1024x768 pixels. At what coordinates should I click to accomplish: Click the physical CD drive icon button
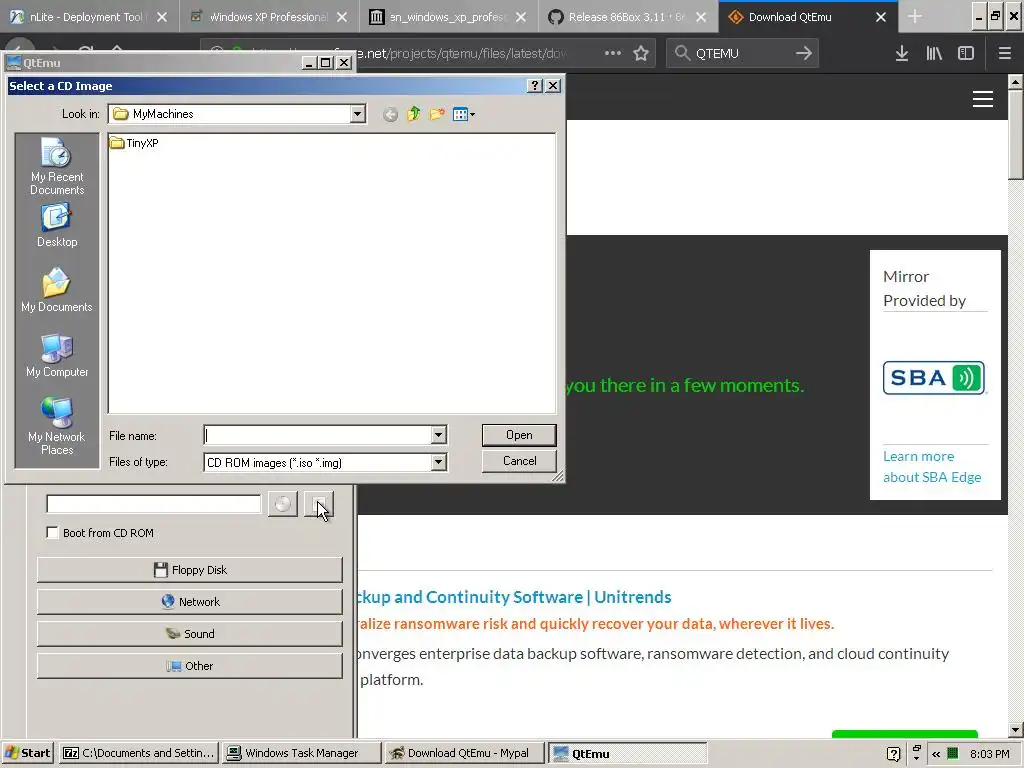(282, 504)
